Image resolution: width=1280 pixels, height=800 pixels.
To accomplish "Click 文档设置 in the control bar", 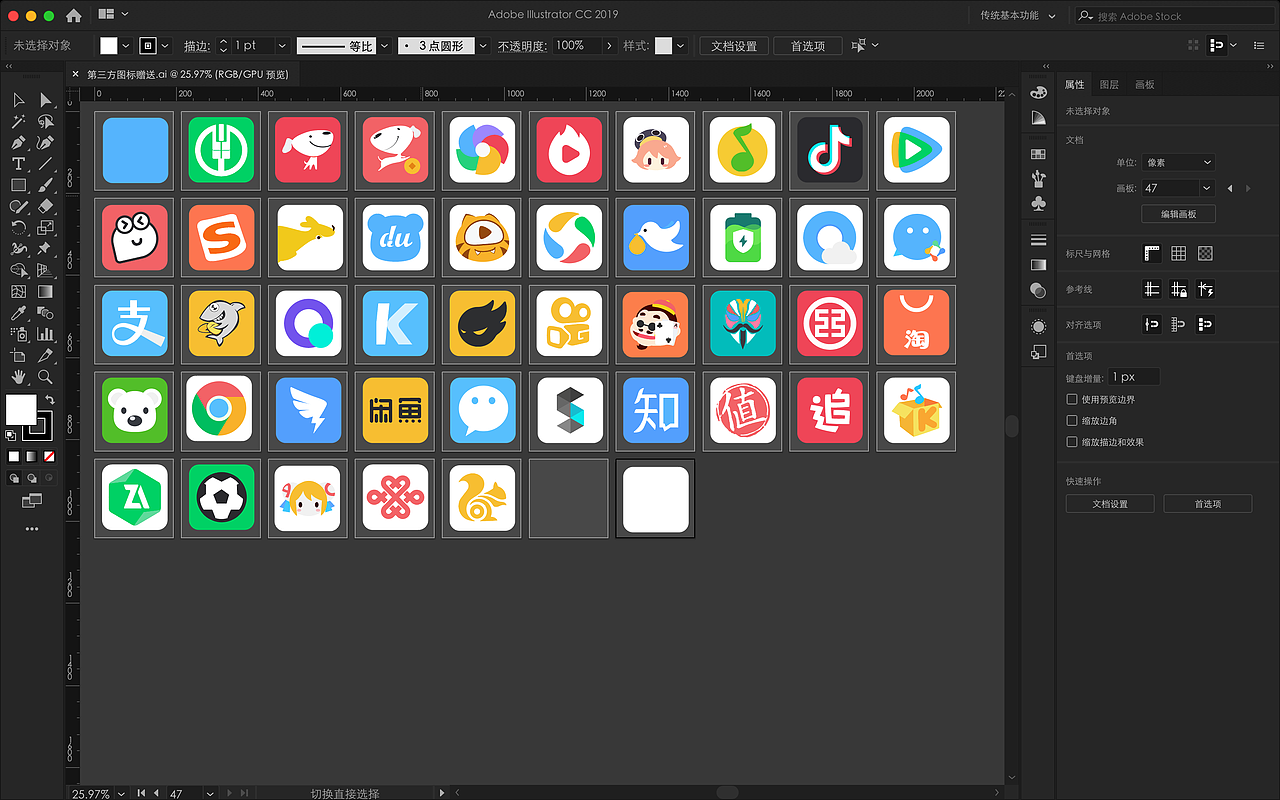I will 734,46.
